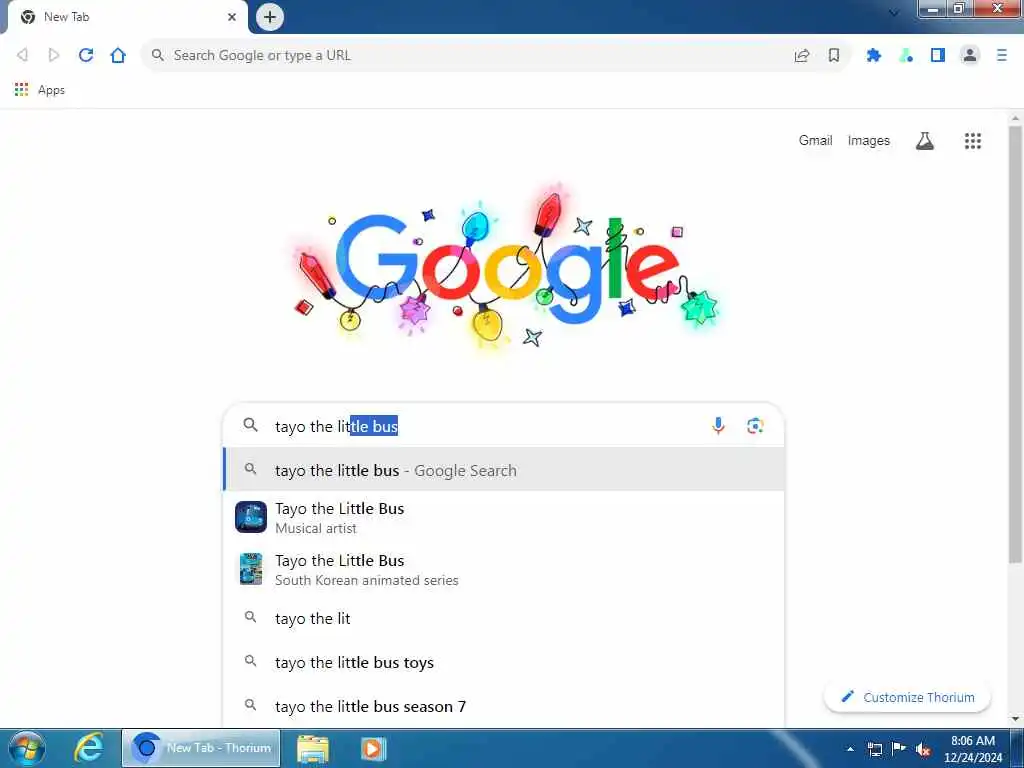1024x768 pixels.
Task: Click the scrollbar down arrow
Action: tap(1015, 719)
